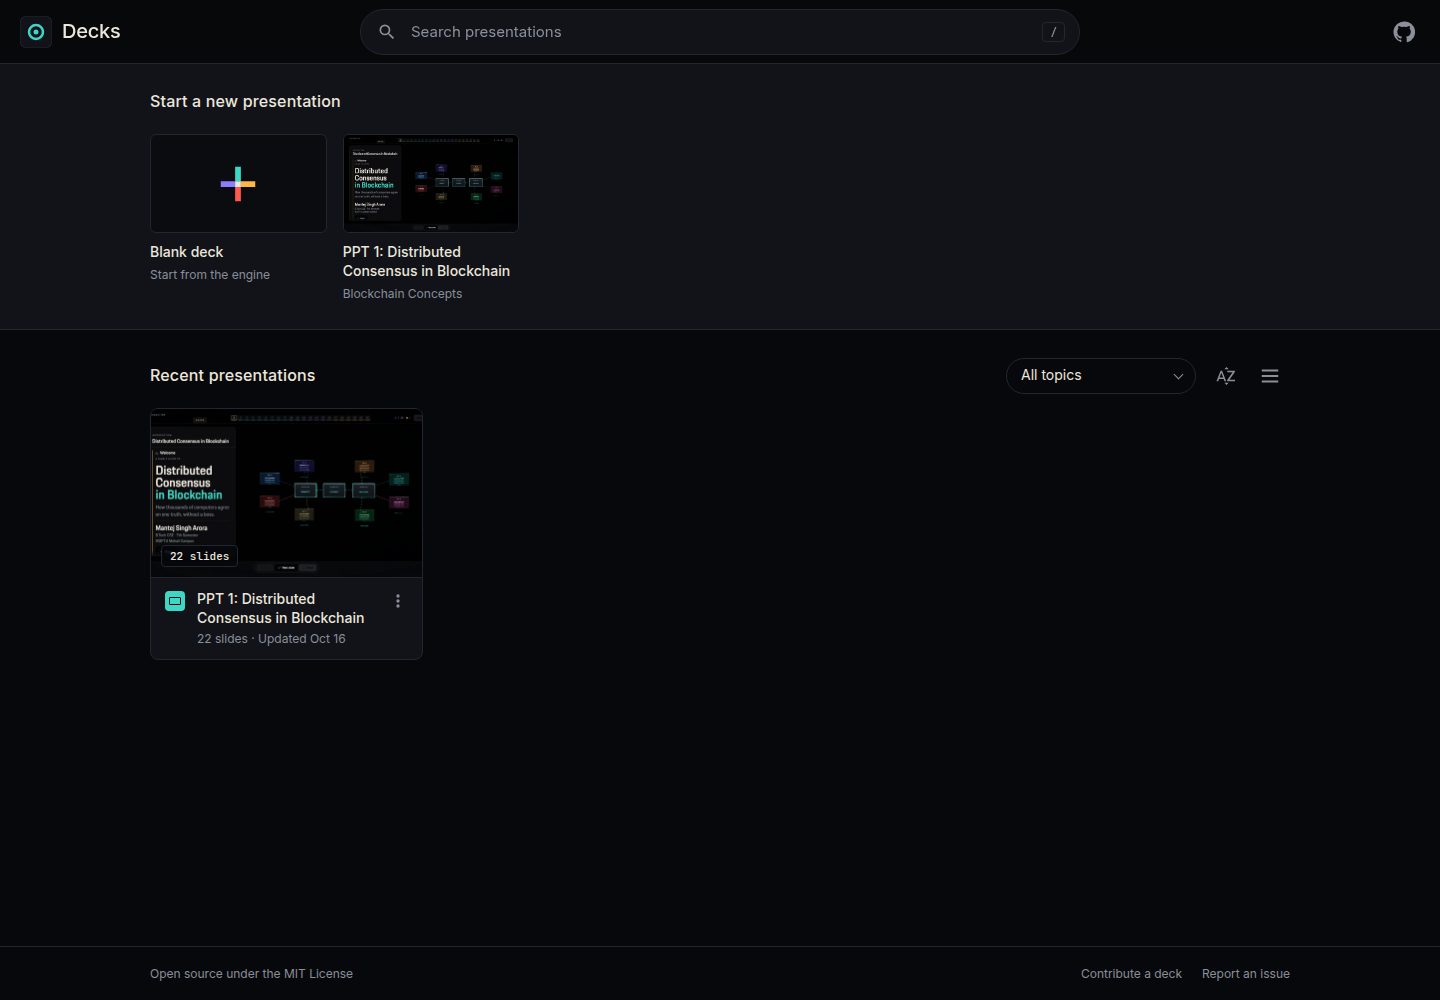Click the Decks logo icon
Screen dimensions: 1440x1000
coord(36,32)
